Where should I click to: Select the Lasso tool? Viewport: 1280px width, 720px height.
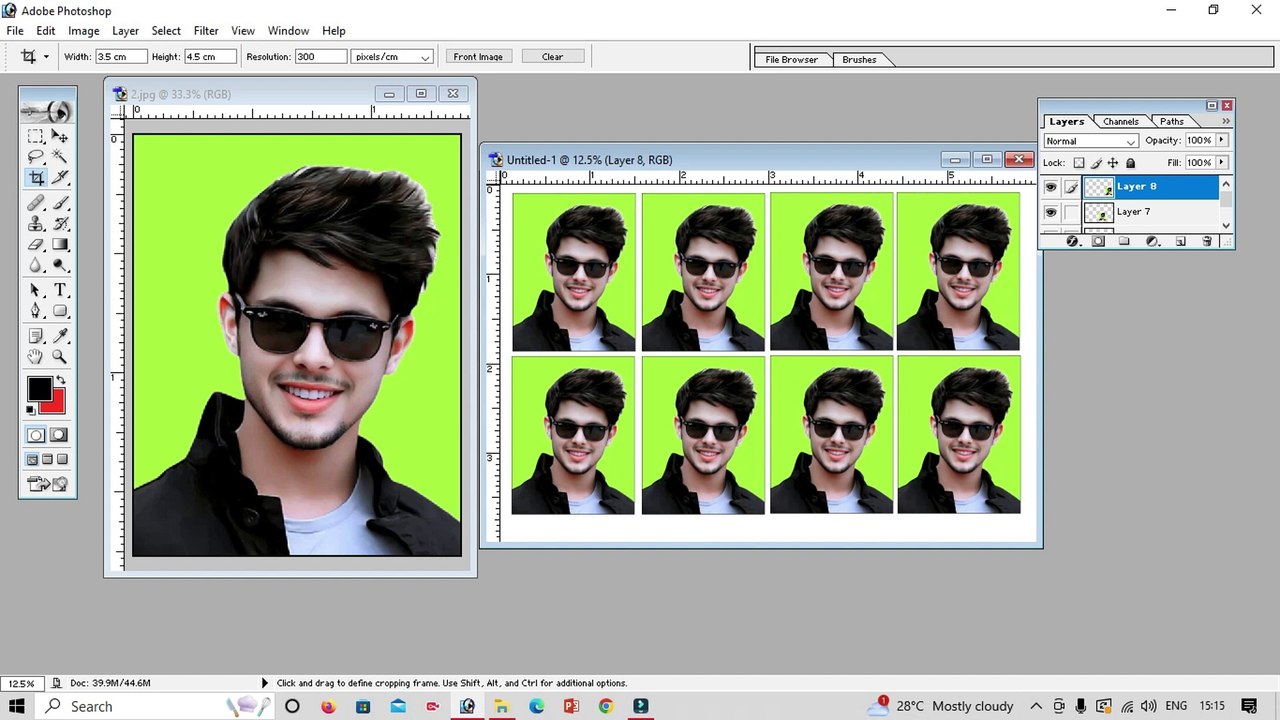point(35,156)
